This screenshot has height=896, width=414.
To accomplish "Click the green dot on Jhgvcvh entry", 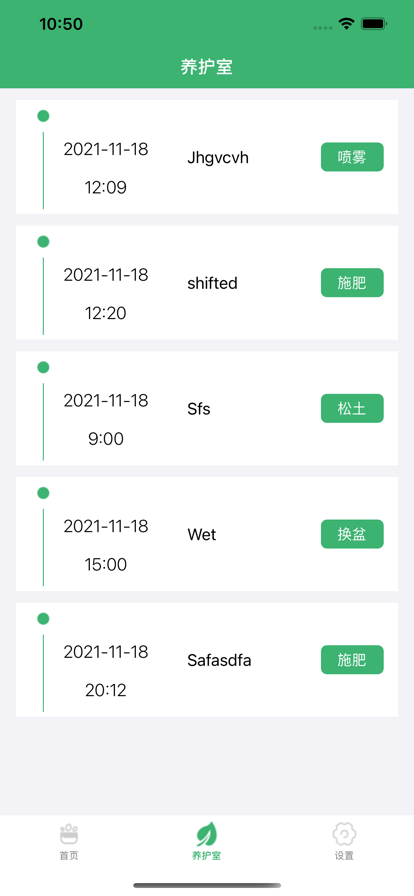I will [x=43, y=116].
